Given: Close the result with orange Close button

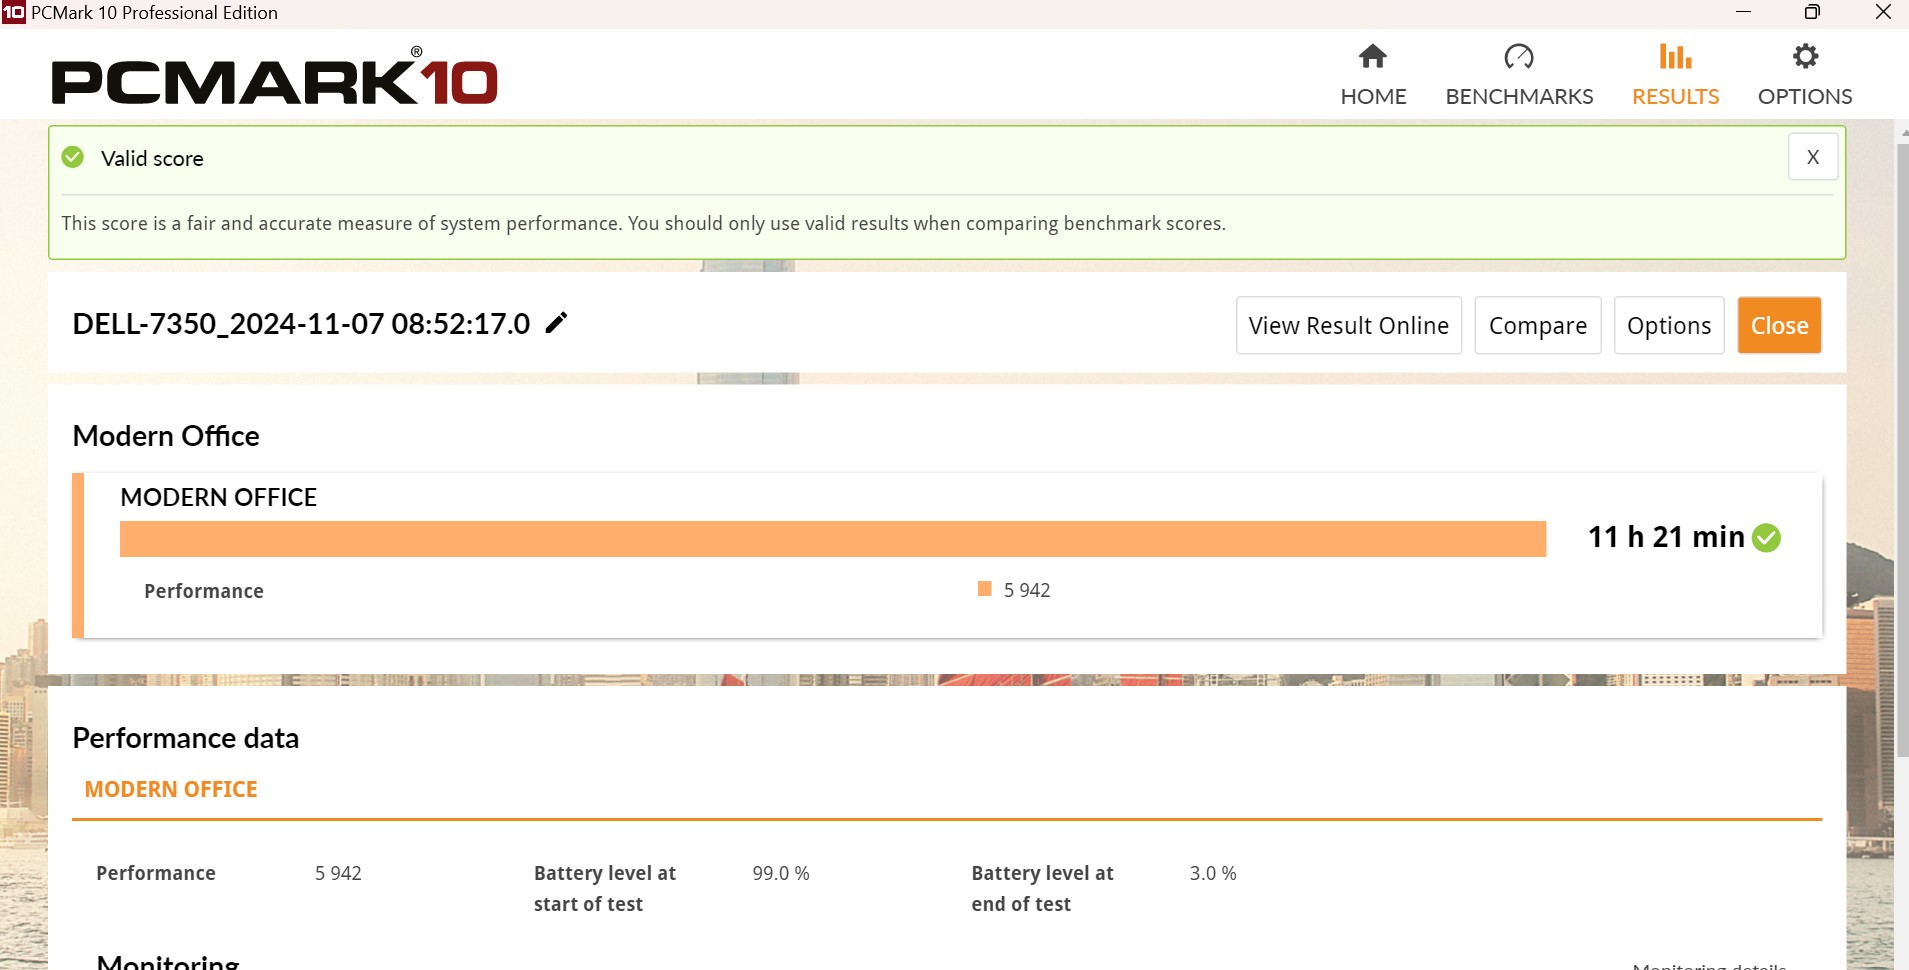Looking at the screenshot, I should (x=1778, y=326).
